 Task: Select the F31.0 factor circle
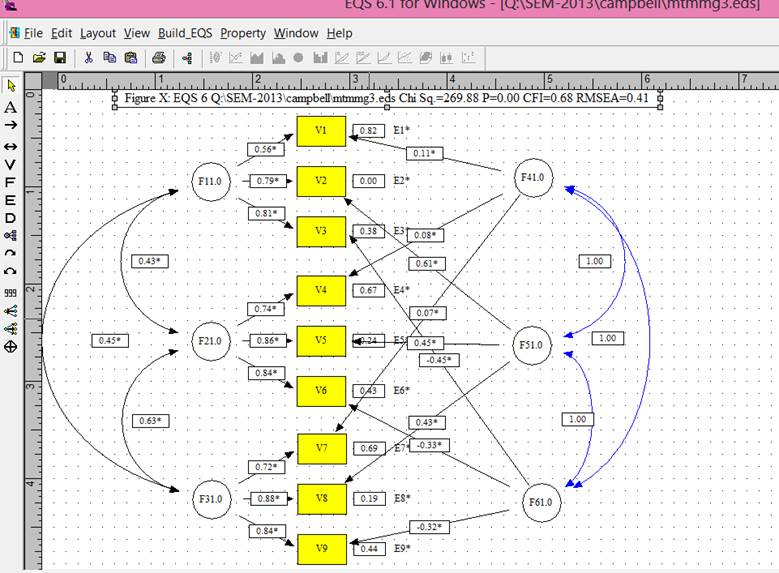[212, 499]
